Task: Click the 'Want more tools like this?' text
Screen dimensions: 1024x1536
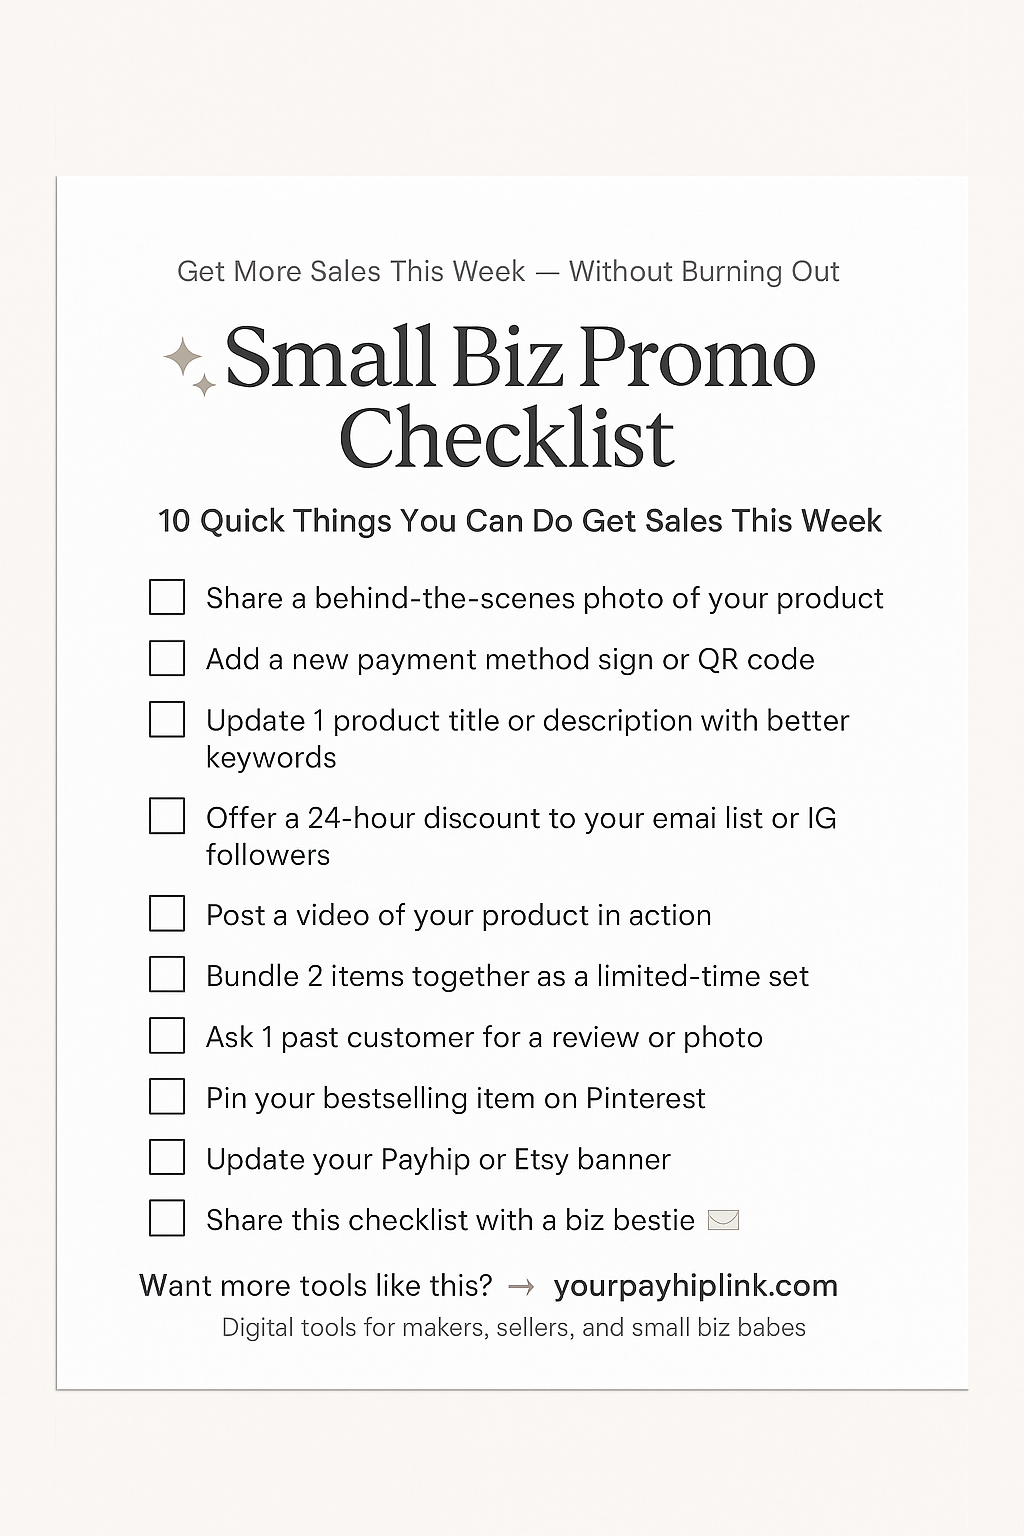Action: (x=316, y=1286)
